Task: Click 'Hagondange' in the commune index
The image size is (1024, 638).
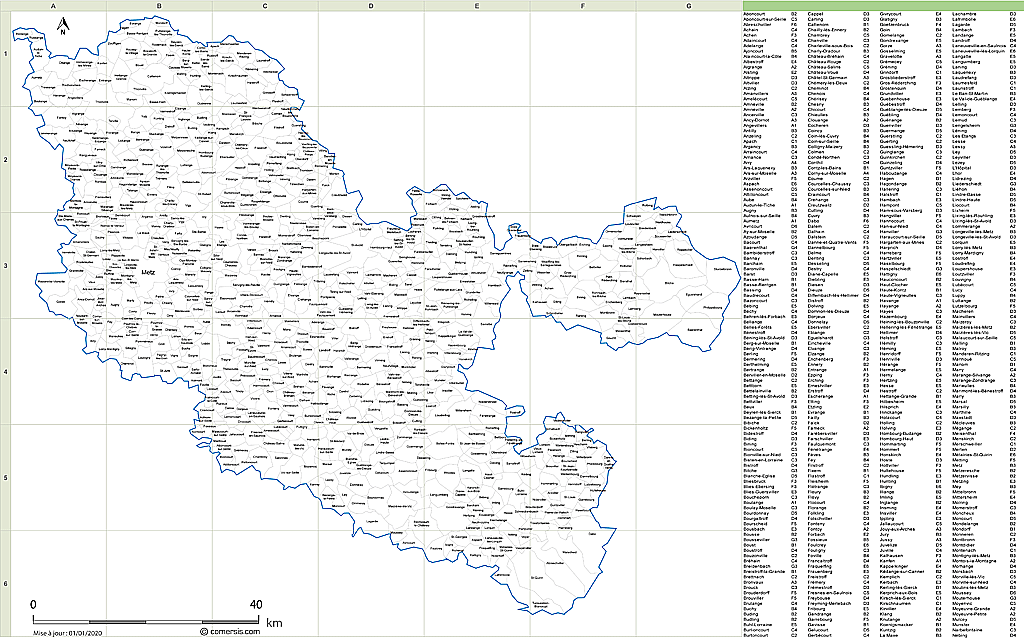Action: (893, 184)
